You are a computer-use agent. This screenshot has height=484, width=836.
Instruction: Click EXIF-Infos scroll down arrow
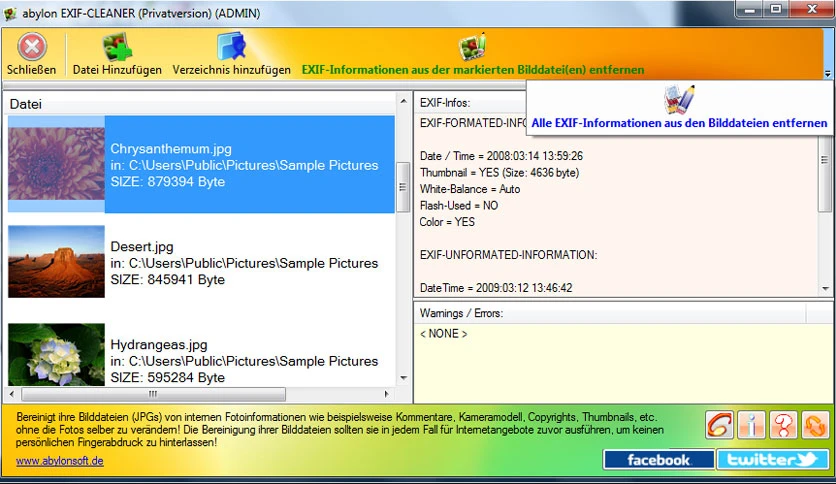[x=825, y=288]
